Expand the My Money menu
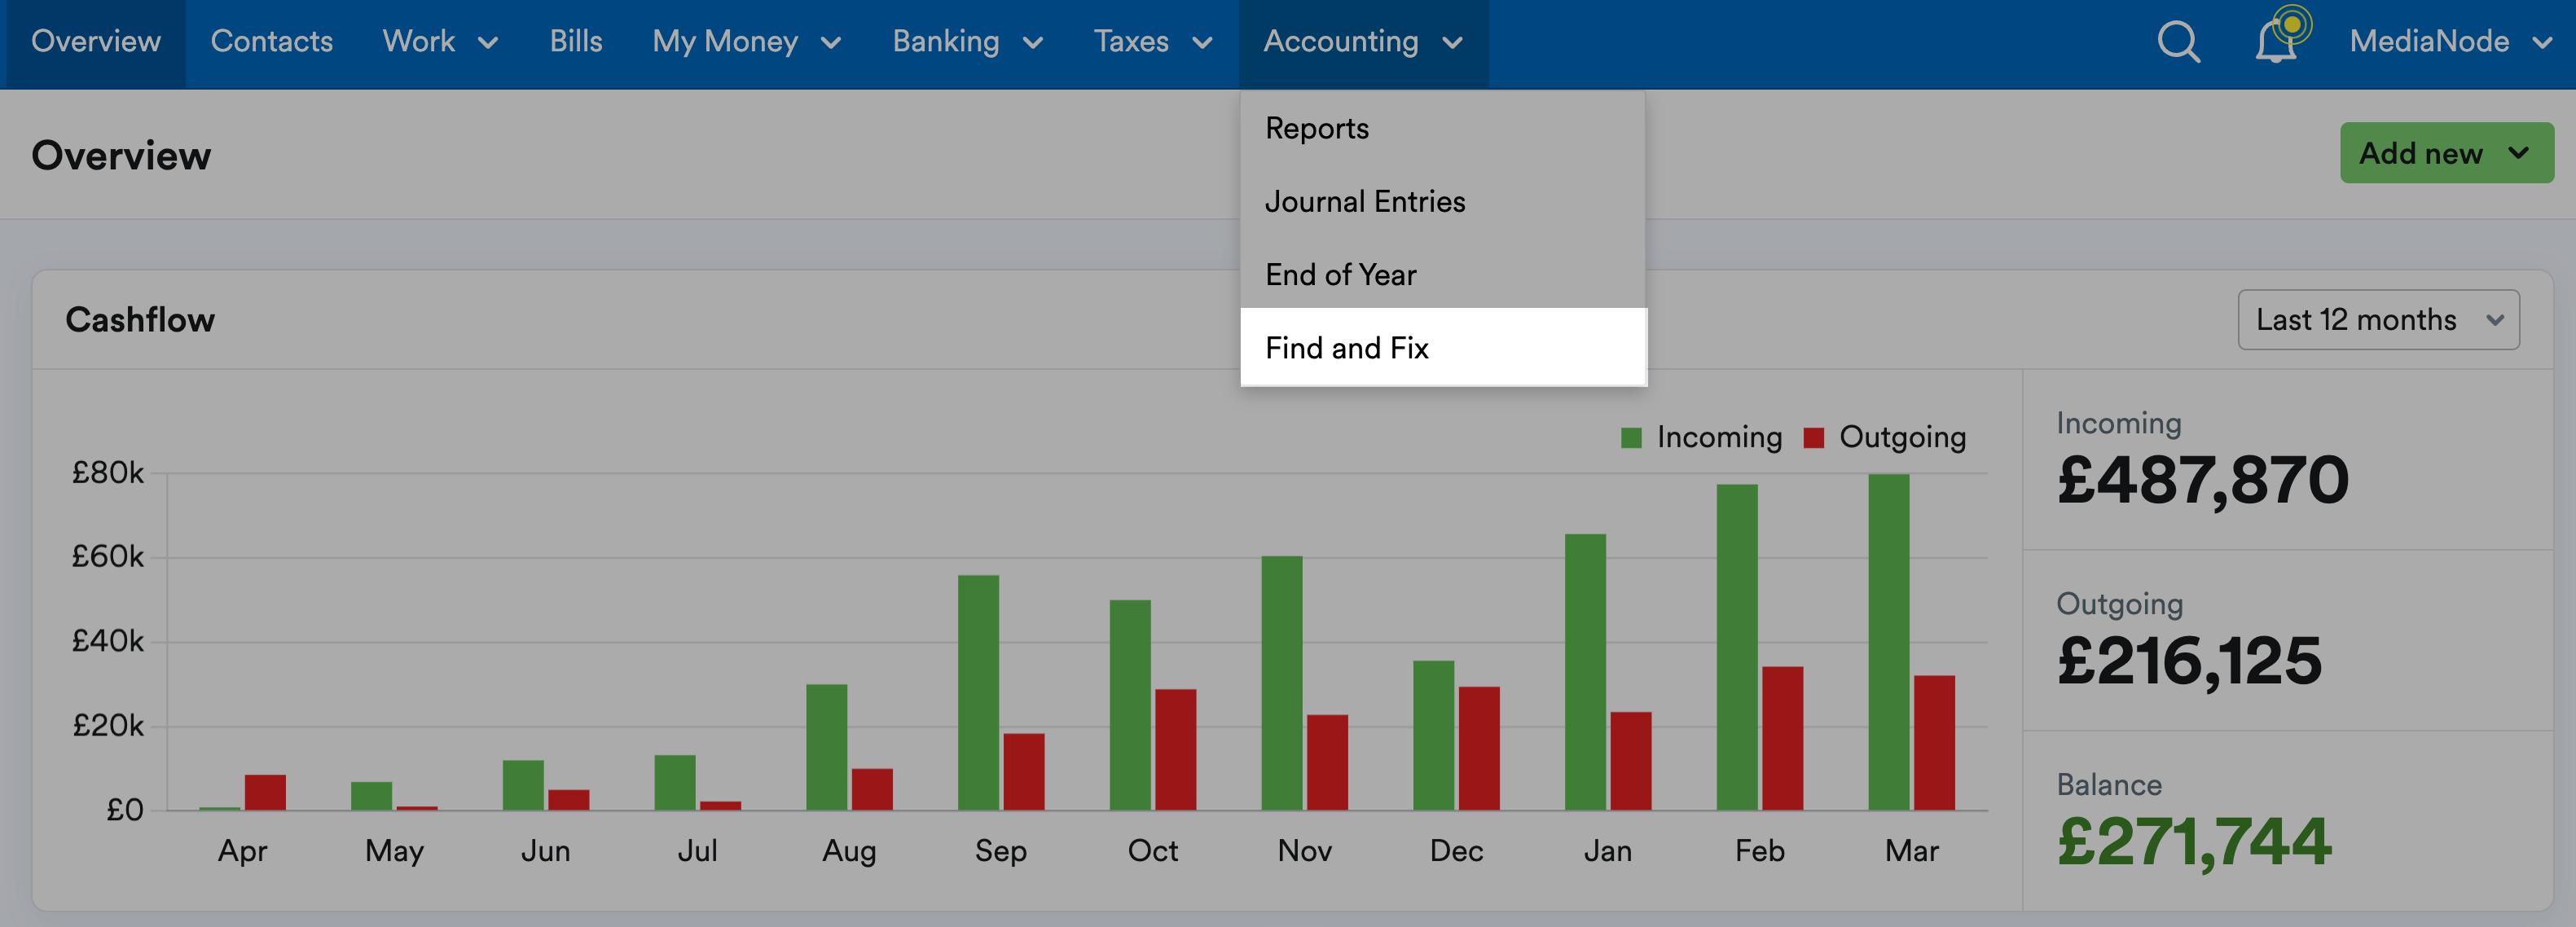The height and width of the screenshot is (927, 2576). tap(746, 41)
